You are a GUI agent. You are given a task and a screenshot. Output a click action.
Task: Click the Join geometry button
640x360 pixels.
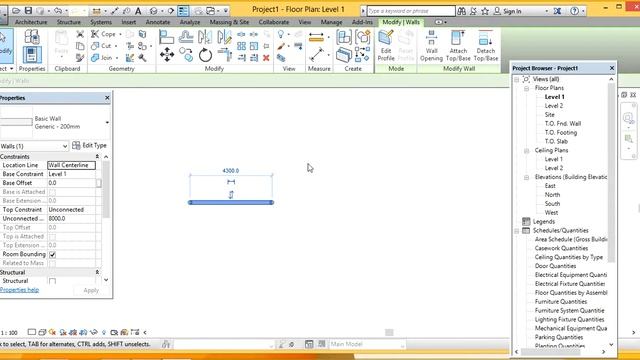coord(102,58)
